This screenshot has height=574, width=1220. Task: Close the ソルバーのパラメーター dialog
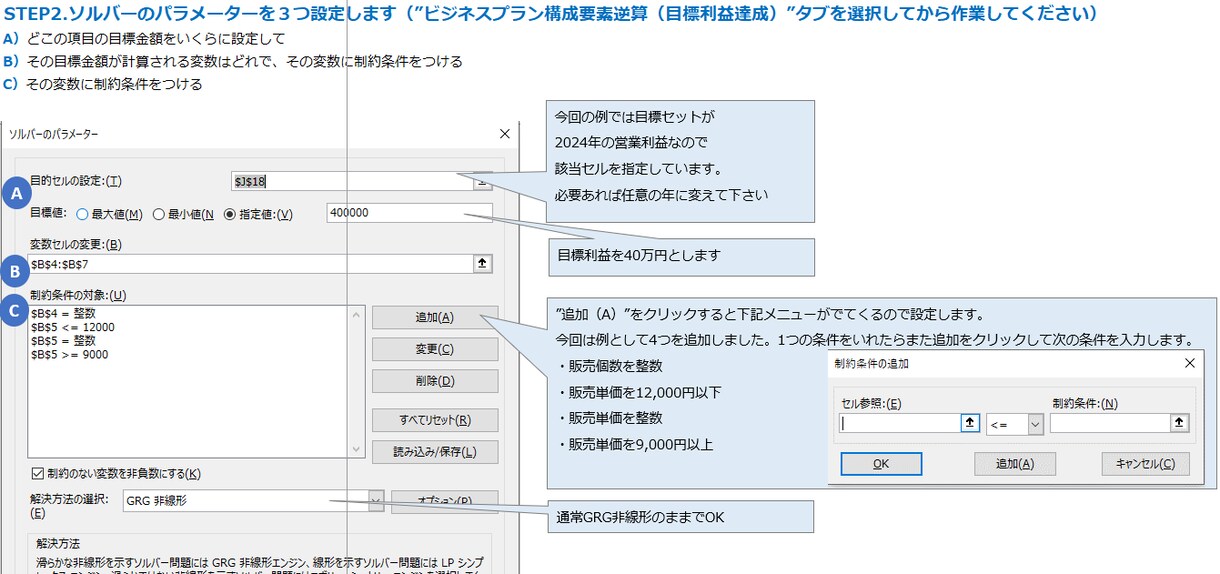click(x=503, y=133)
